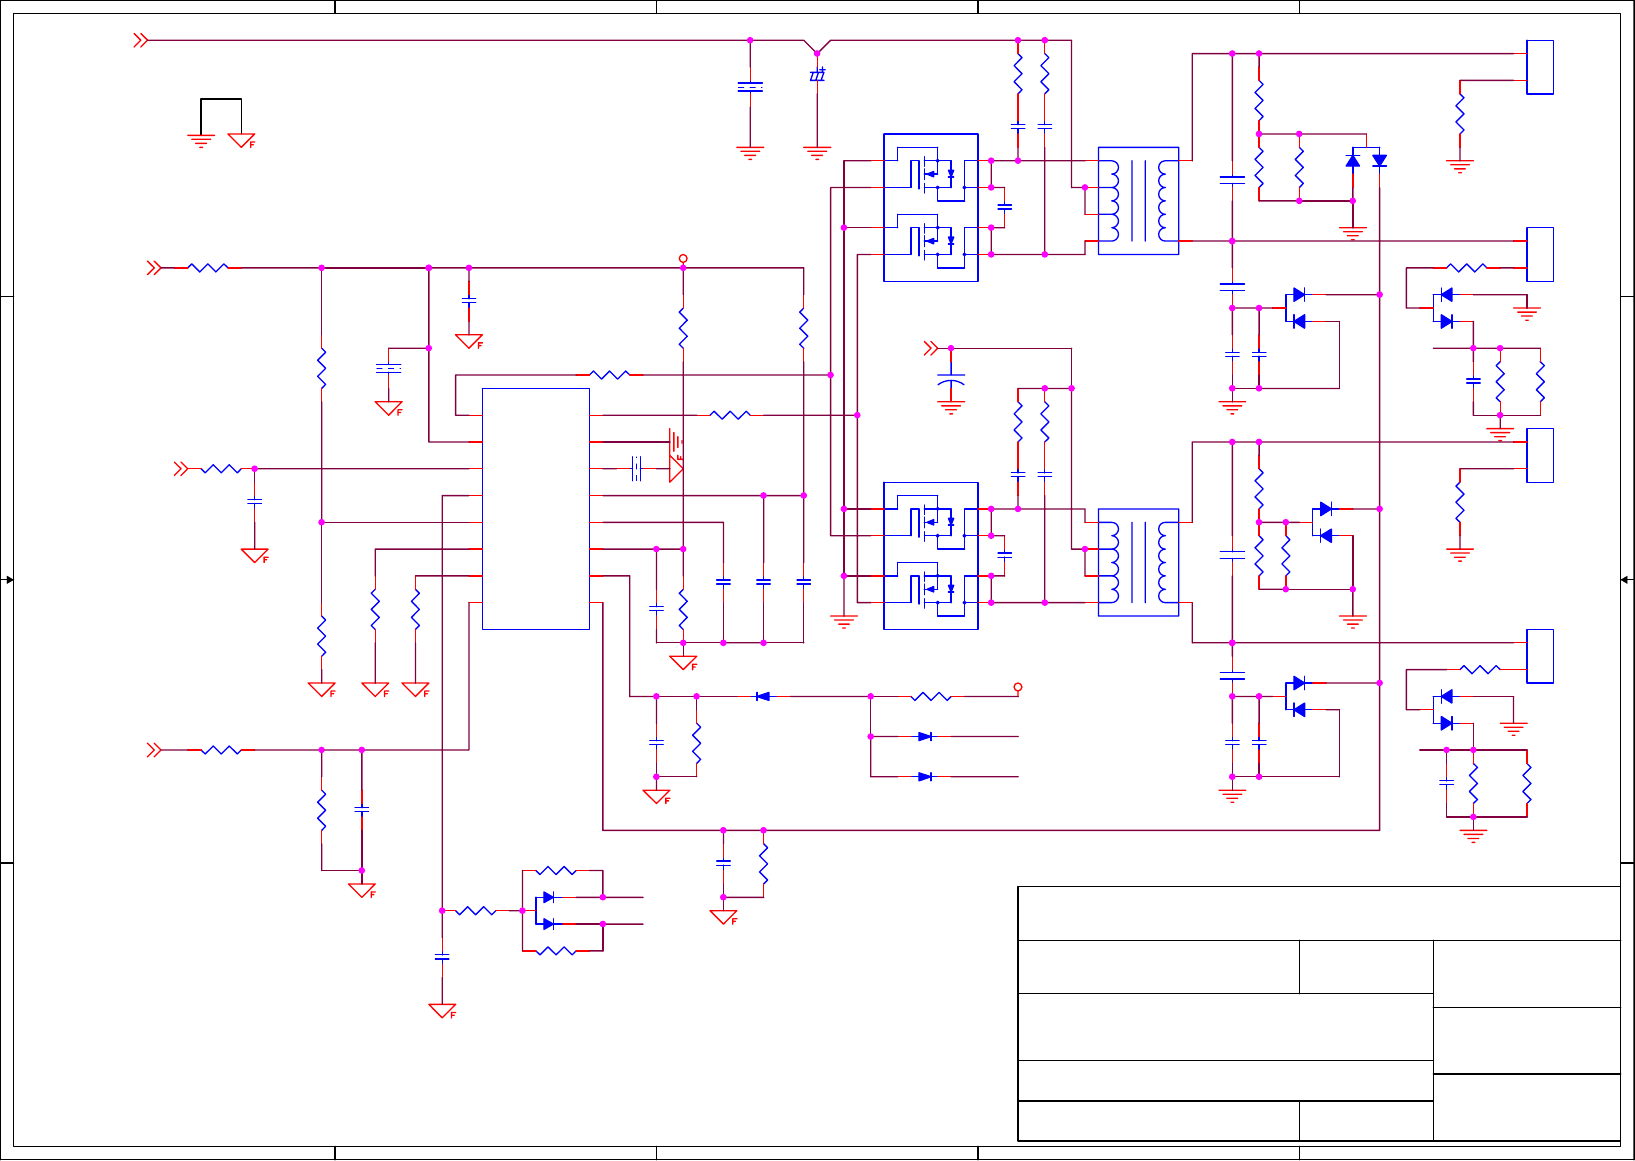This screenshot has height=1161, width=1635.
Task: Click the upper transformer symbol
Action: point(1138,201)
